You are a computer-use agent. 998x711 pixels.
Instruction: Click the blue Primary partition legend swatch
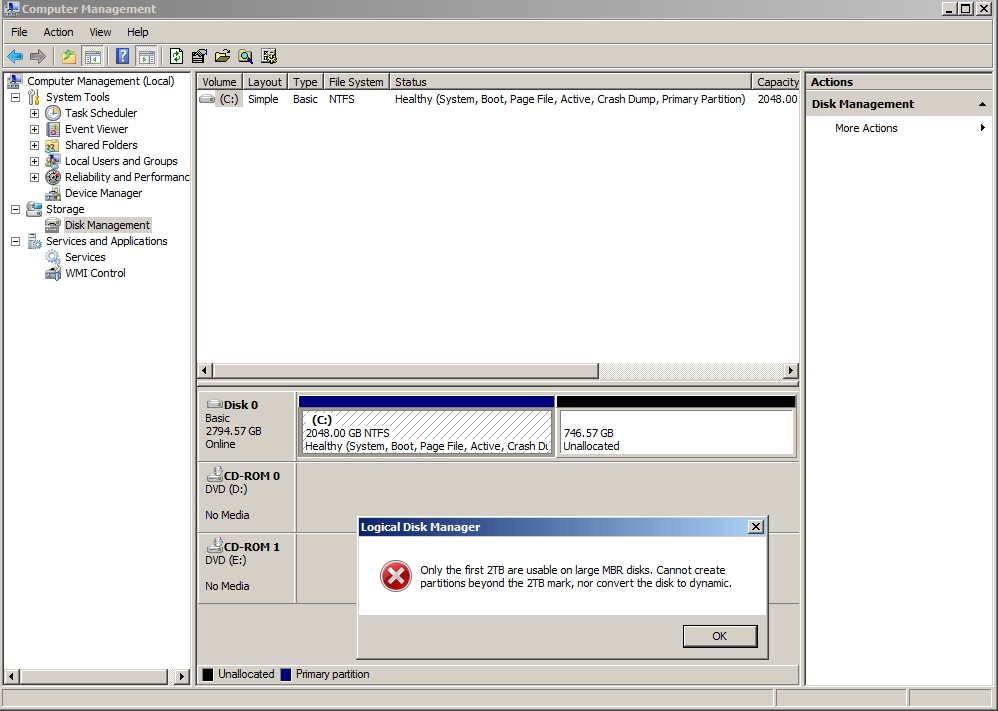pos(287,674)
